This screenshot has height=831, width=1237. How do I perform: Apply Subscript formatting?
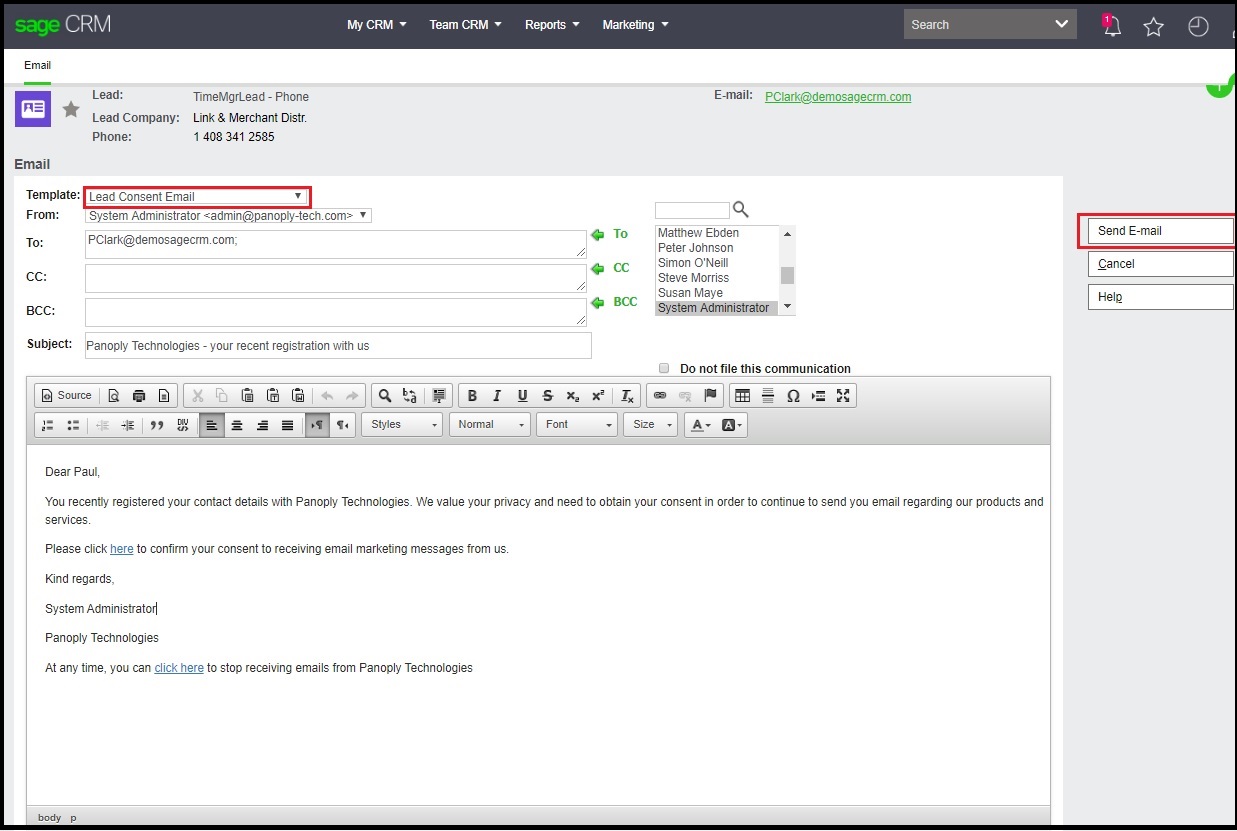572,395
